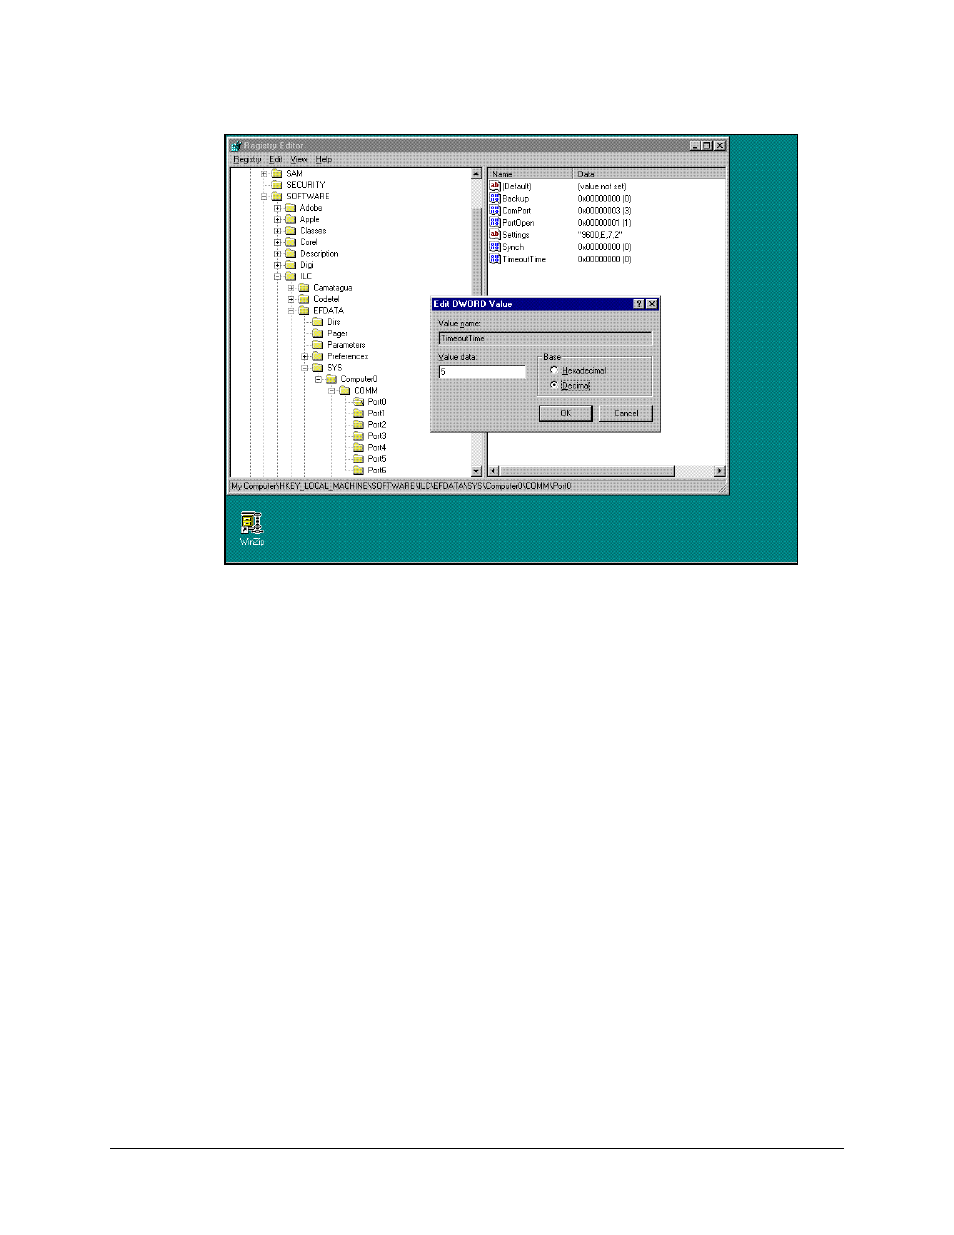Viewport: 954px width, 1235px height.
Task: Collapse the SOFTWARE key
Action: pos(264,197)
